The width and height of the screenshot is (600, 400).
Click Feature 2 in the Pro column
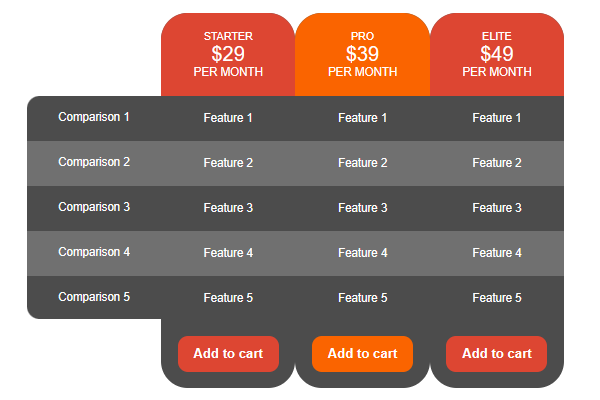(362, 163)
